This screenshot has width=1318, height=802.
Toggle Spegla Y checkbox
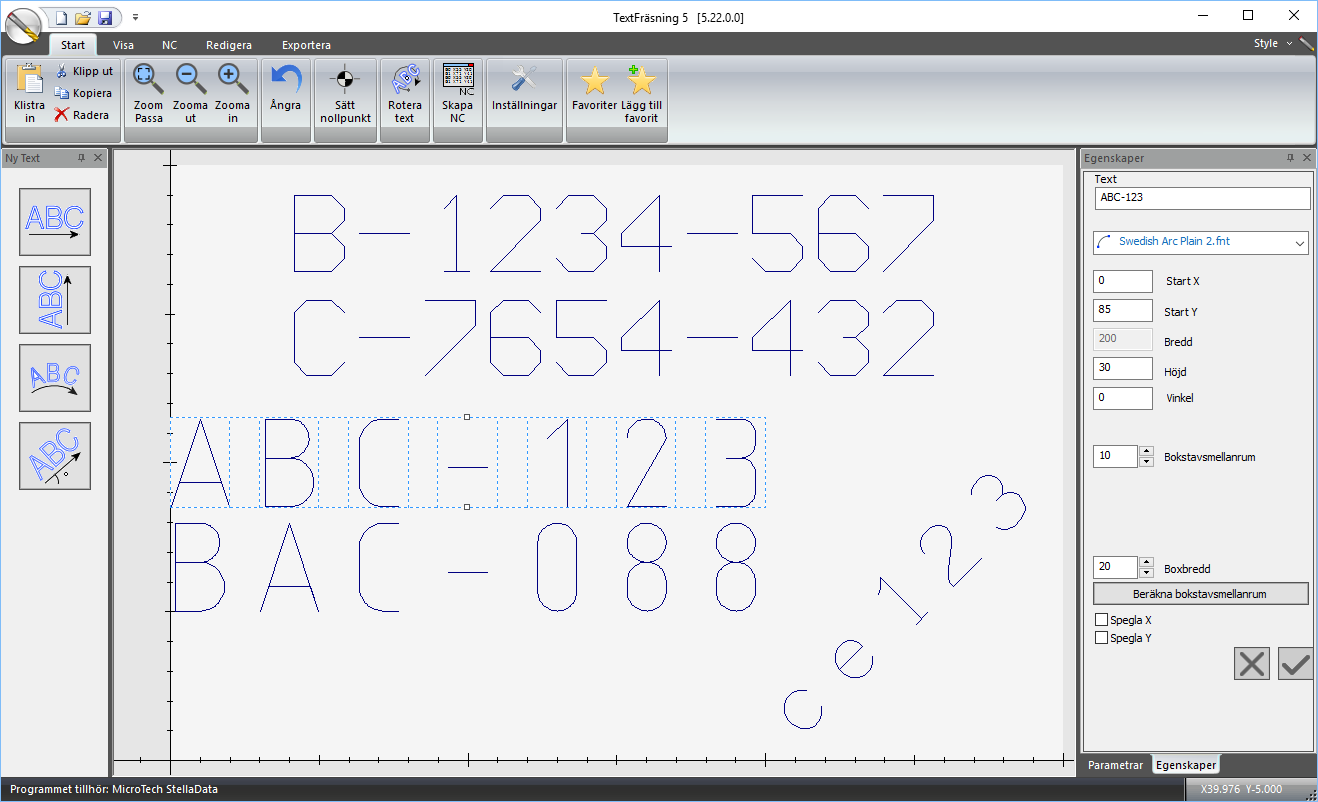tap(1102, 638)
